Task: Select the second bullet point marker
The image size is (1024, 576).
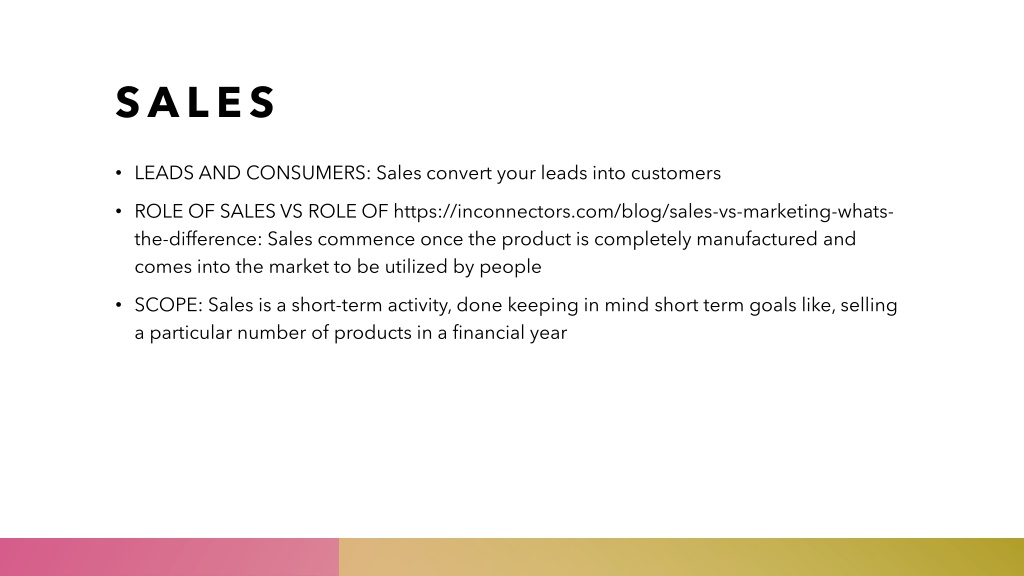Action: coord(118,212)
